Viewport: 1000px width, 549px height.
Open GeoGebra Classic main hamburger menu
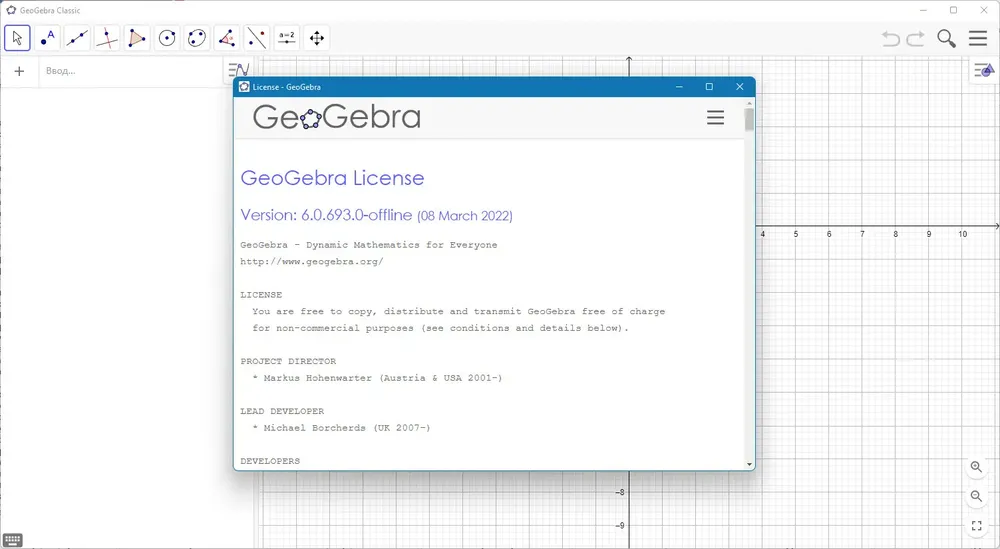pyautogui.click(x=978, y=38)
